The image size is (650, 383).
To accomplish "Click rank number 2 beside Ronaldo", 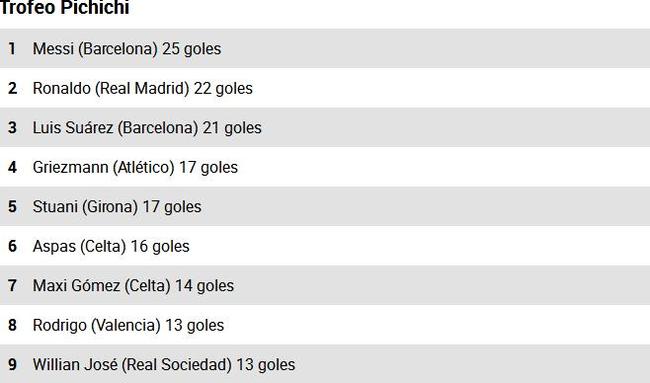I will point(12,88).
